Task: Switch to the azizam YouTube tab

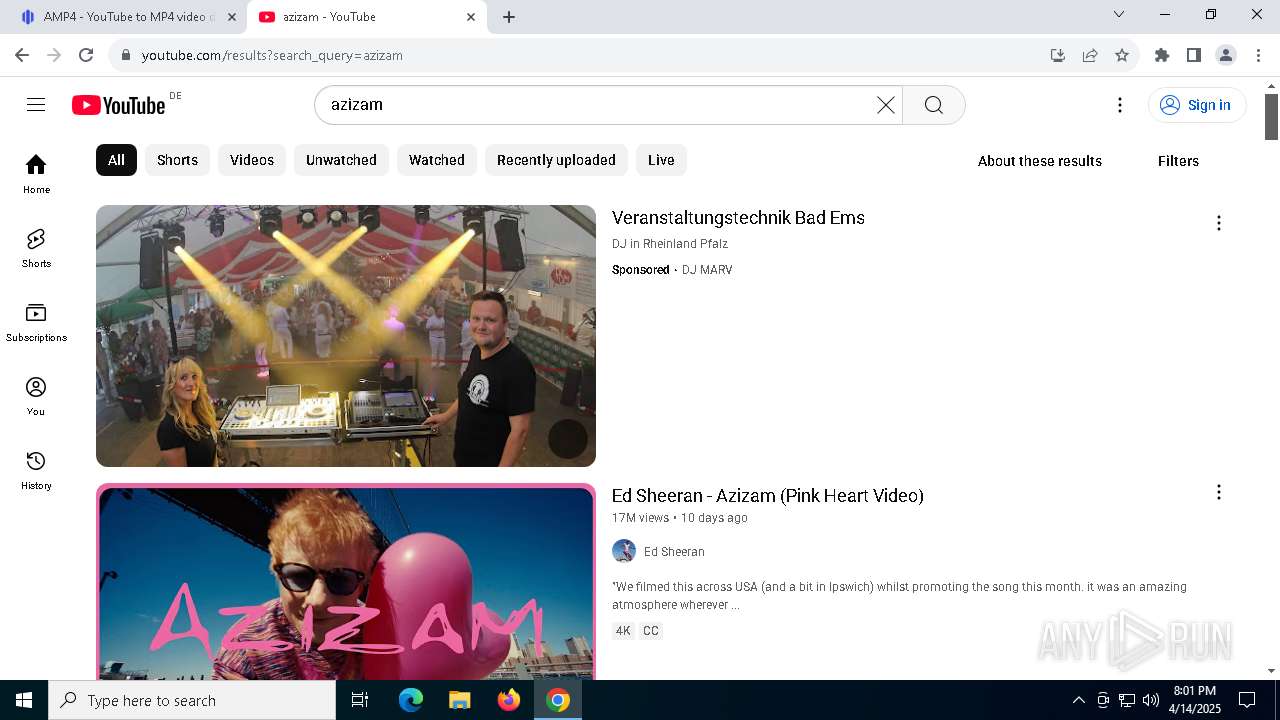Action: click(367, 17)
